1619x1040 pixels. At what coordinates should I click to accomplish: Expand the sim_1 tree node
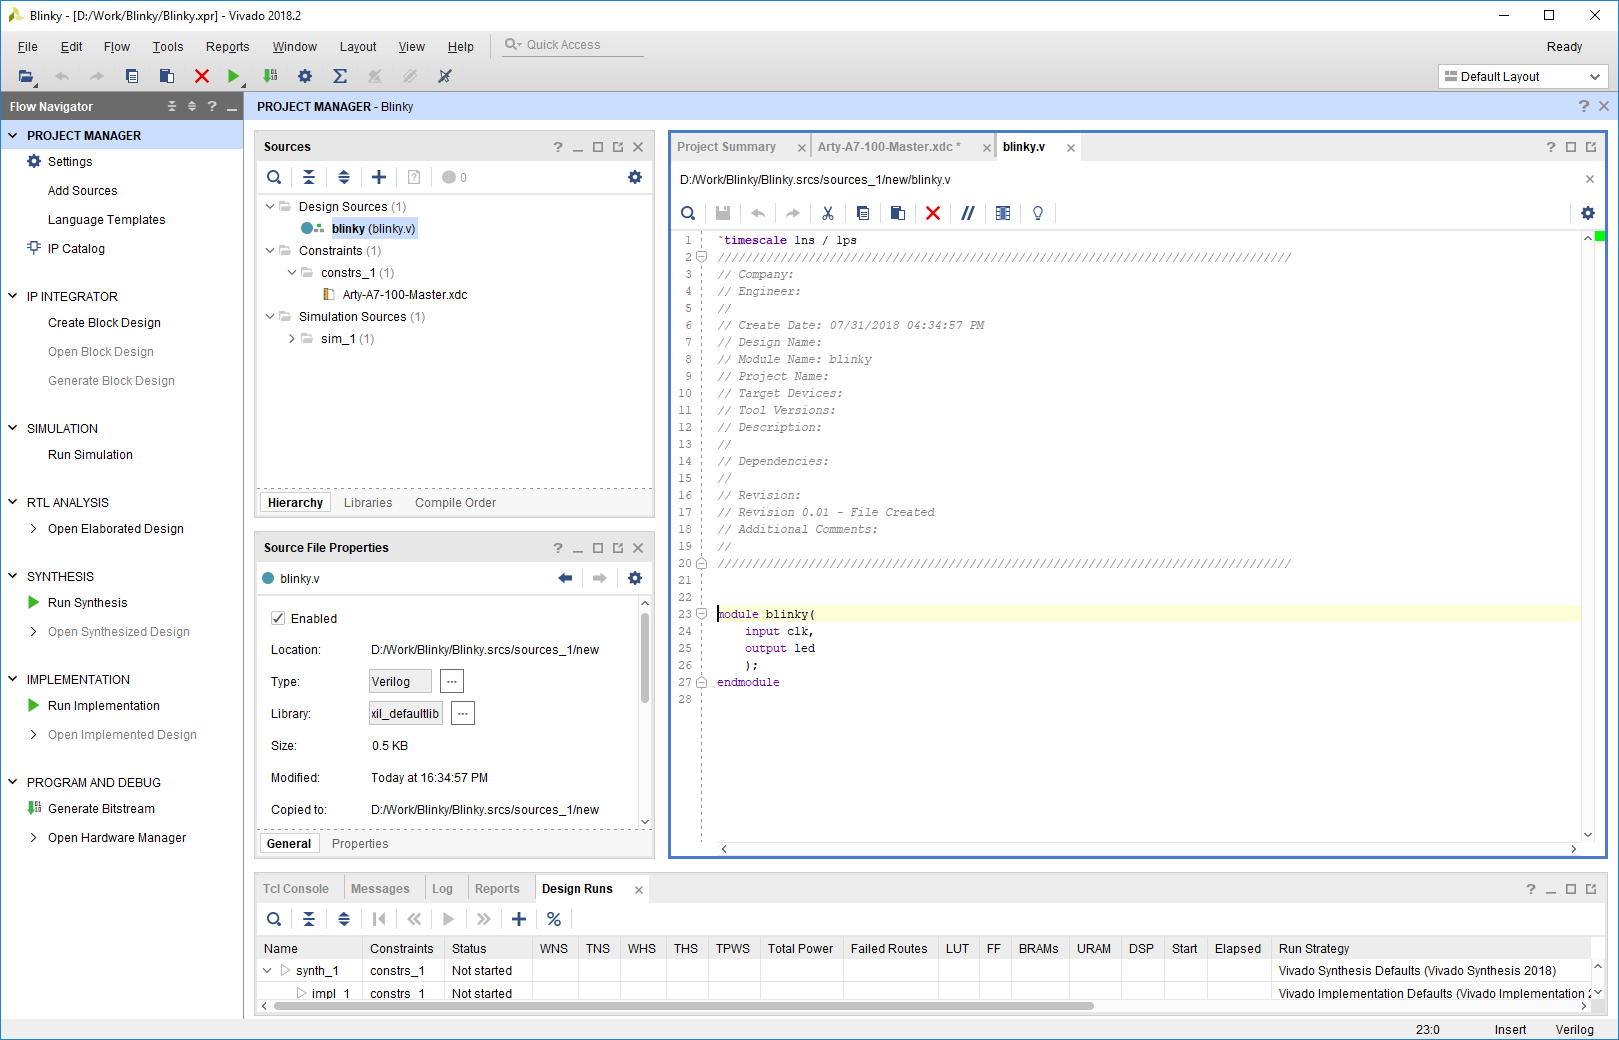(x=292, y=339)
